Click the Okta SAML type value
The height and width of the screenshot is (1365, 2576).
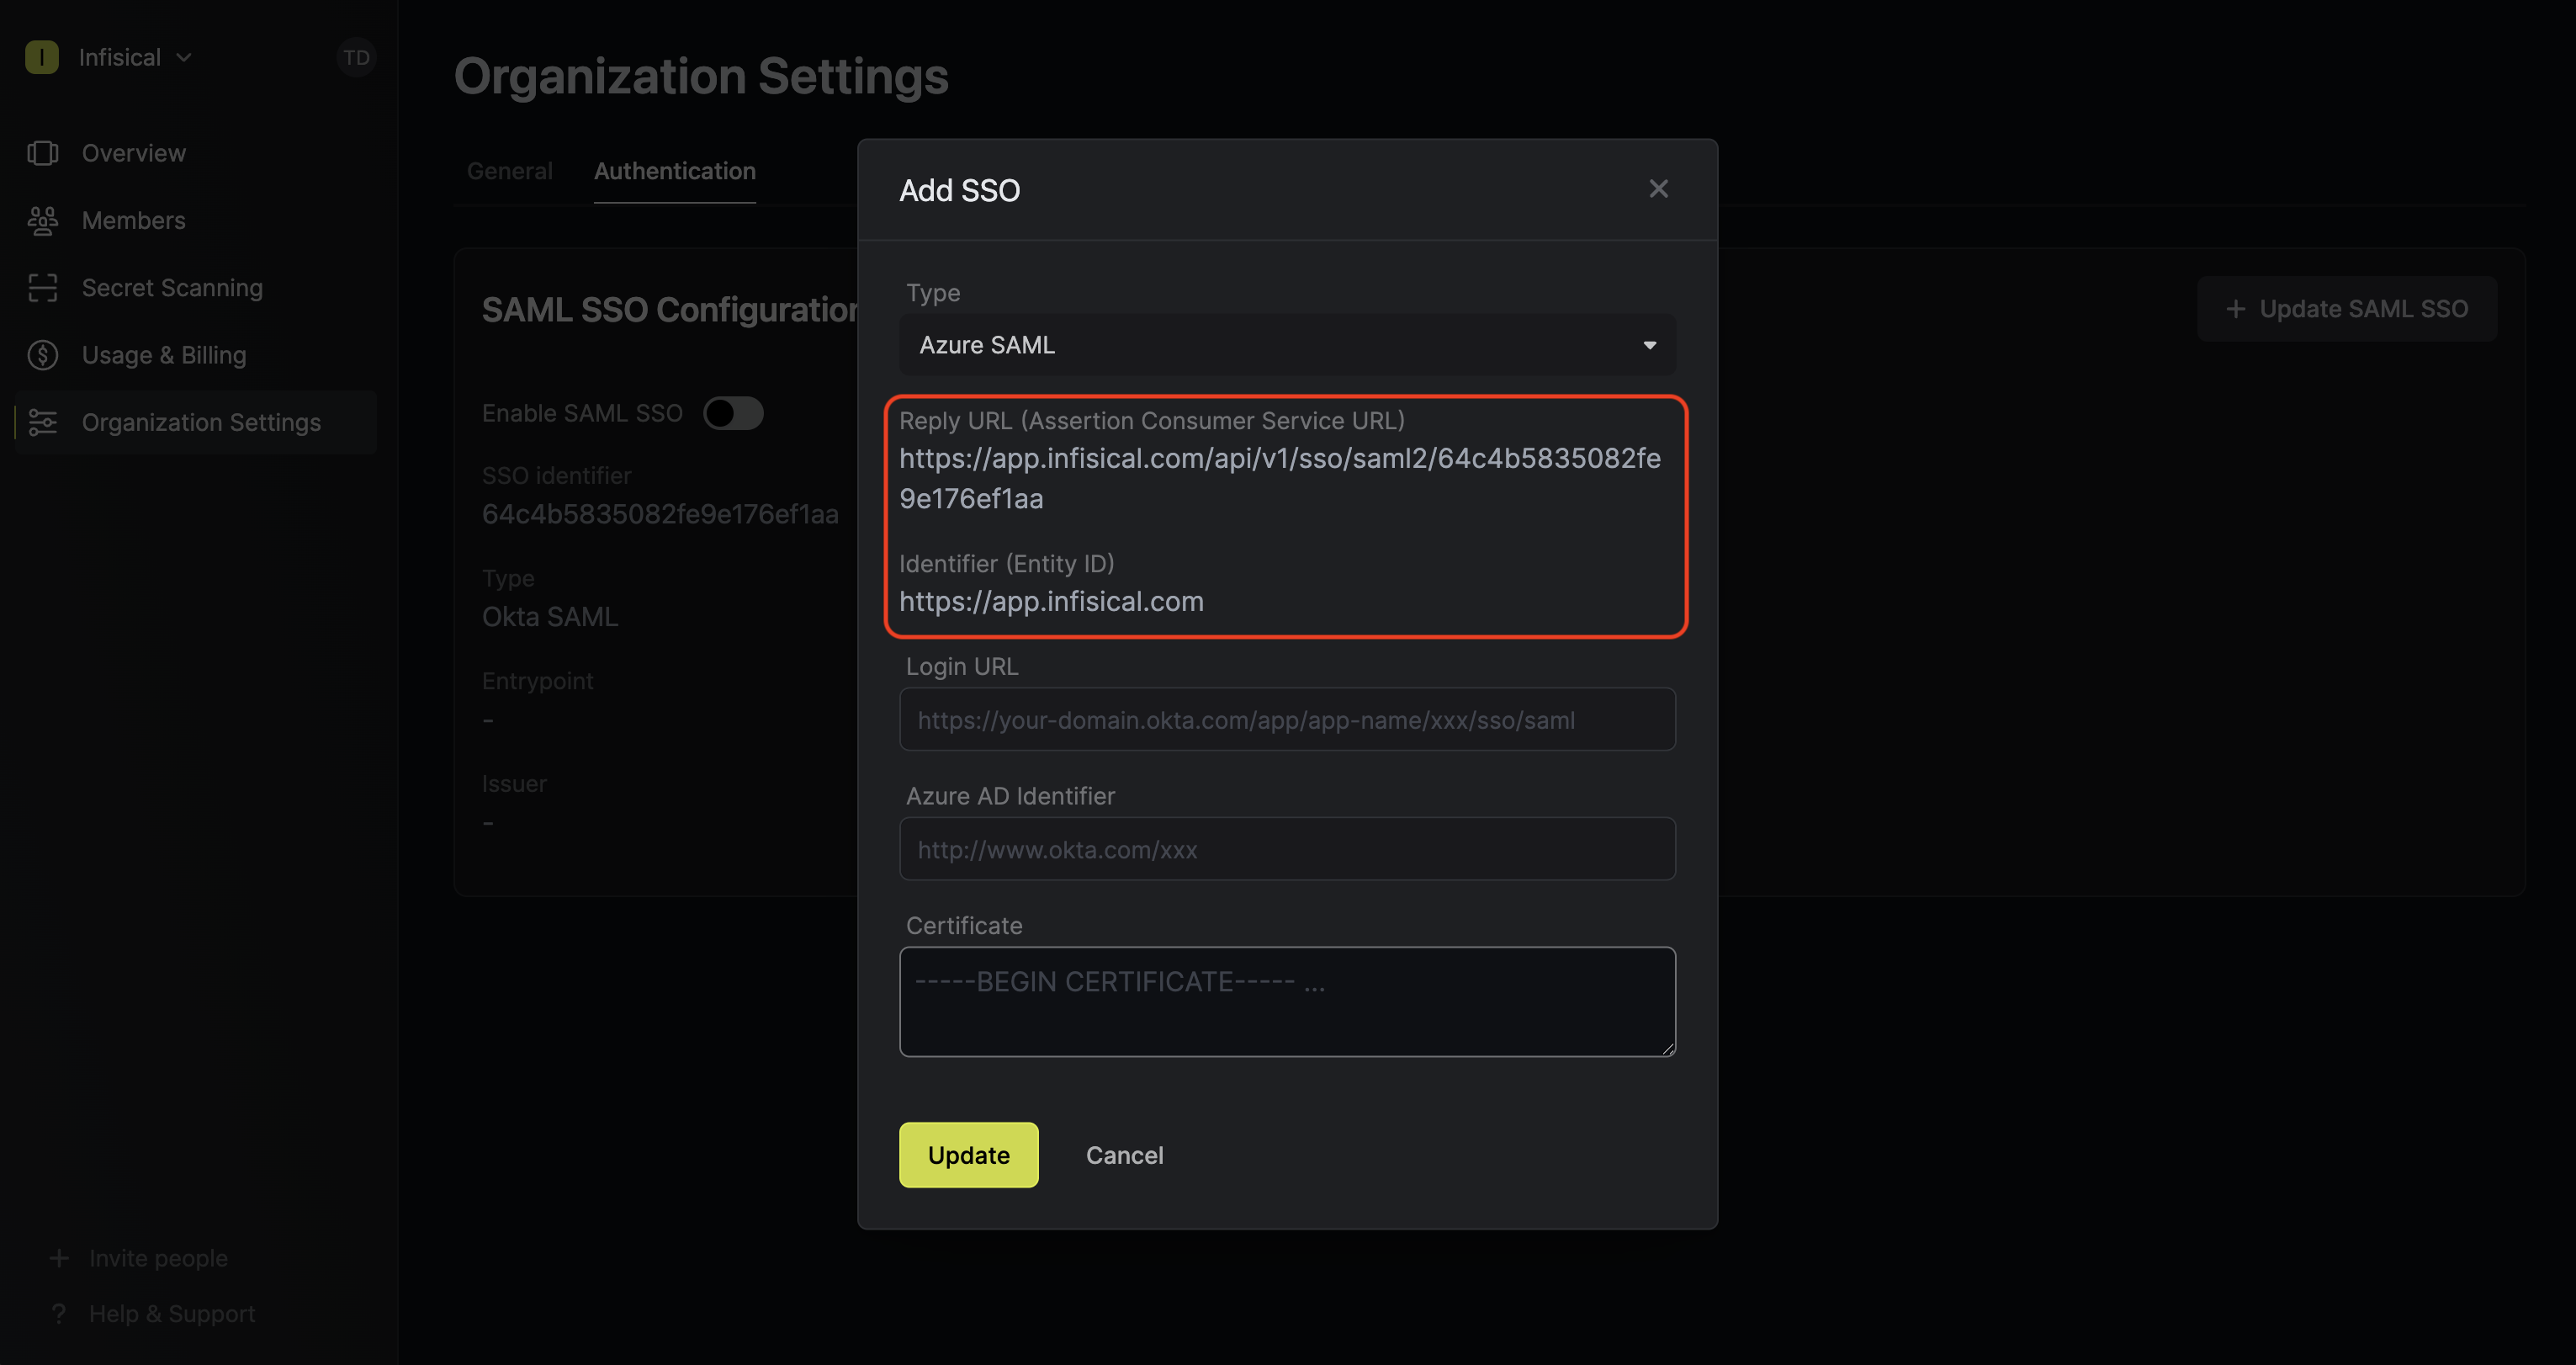point(550,617)
